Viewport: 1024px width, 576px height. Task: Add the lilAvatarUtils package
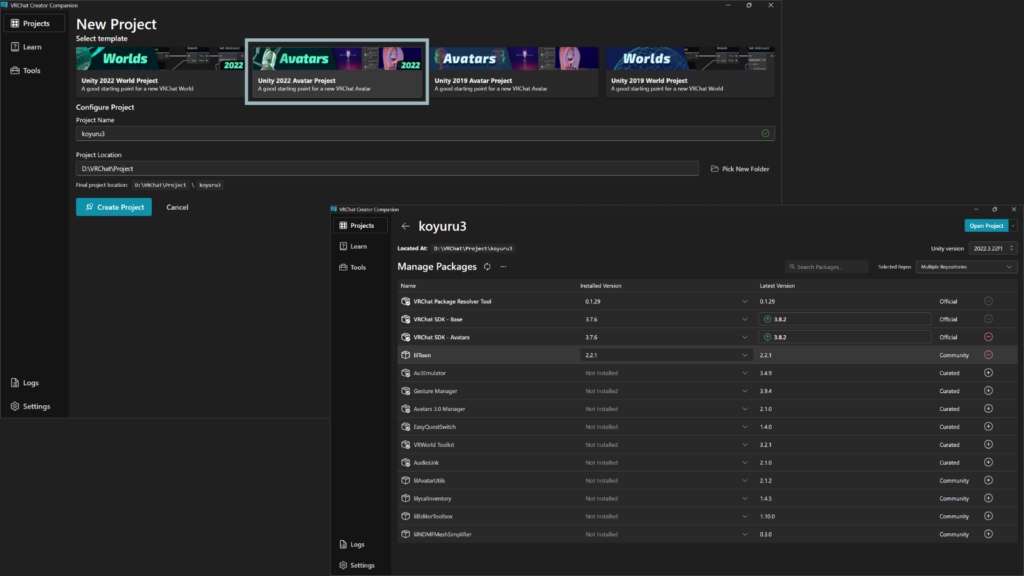pyautogui.click(x=988, y=481)
